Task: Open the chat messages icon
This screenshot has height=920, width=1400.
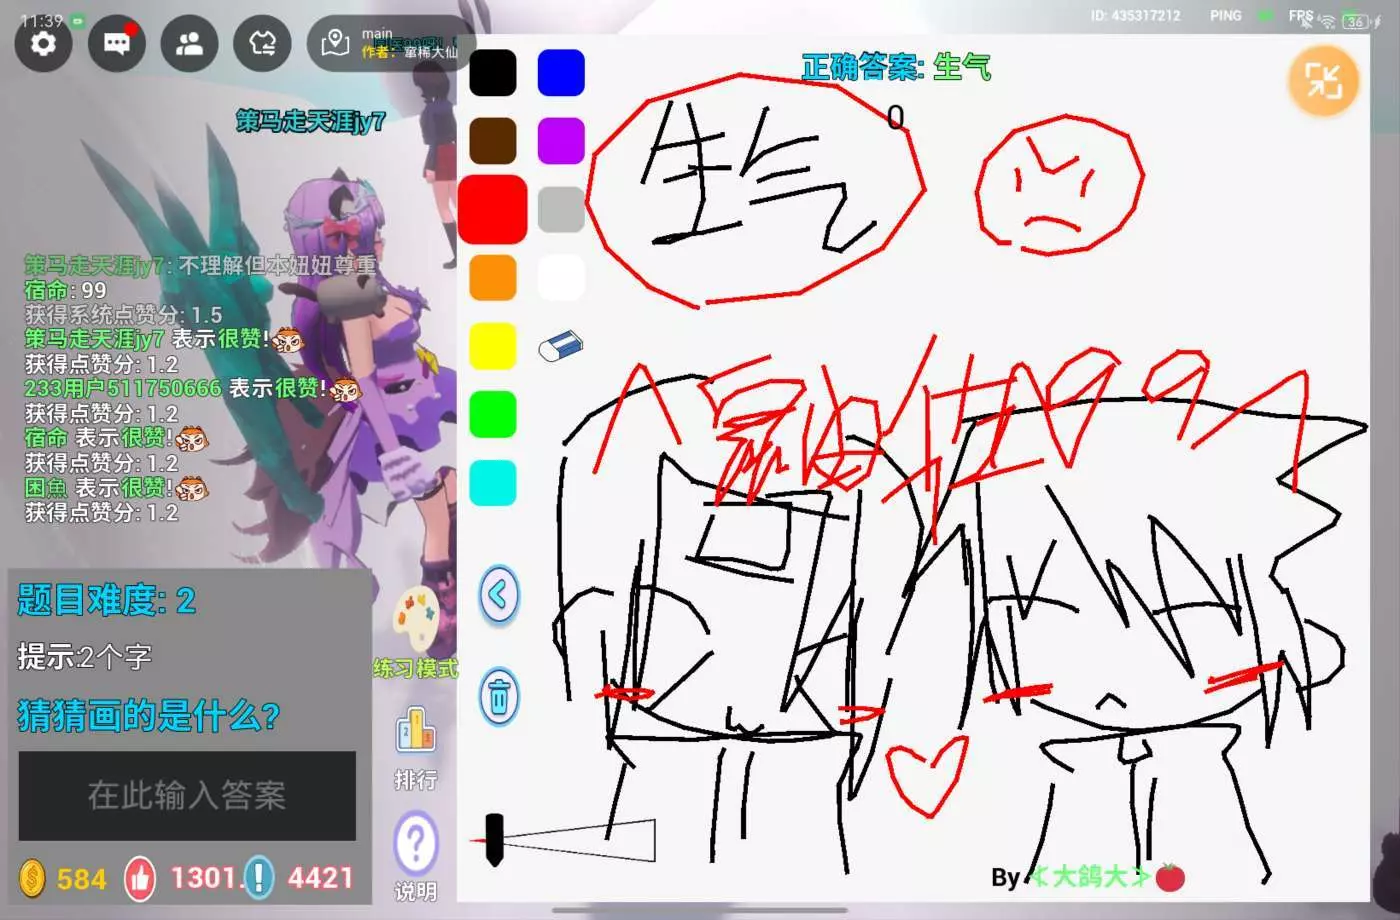Action: pyautogui.click(x=117, y=43)
